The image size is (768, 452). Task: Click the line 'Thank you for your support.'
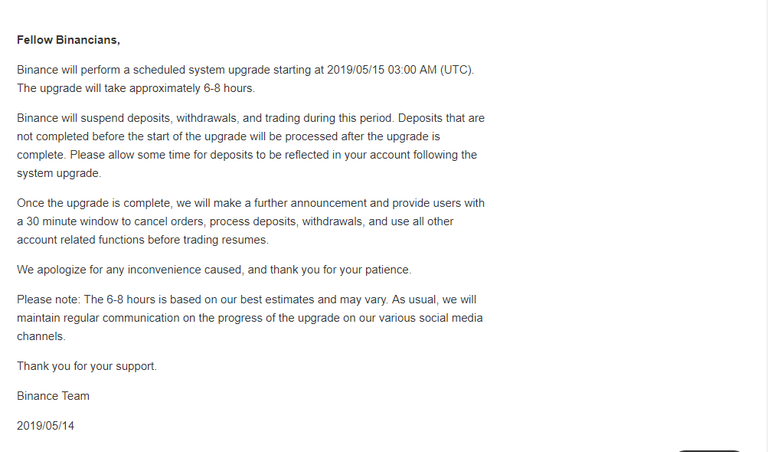pos(87,366)
